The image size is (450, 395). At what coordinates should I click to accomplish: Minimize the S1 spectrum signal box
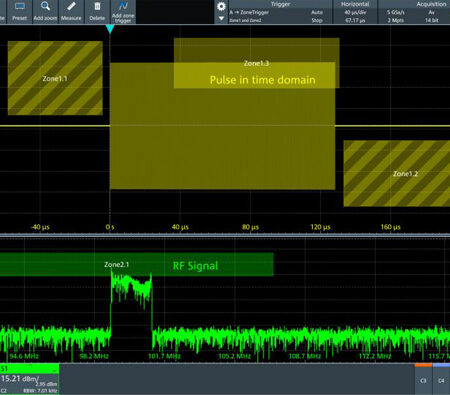pos(54,369)
